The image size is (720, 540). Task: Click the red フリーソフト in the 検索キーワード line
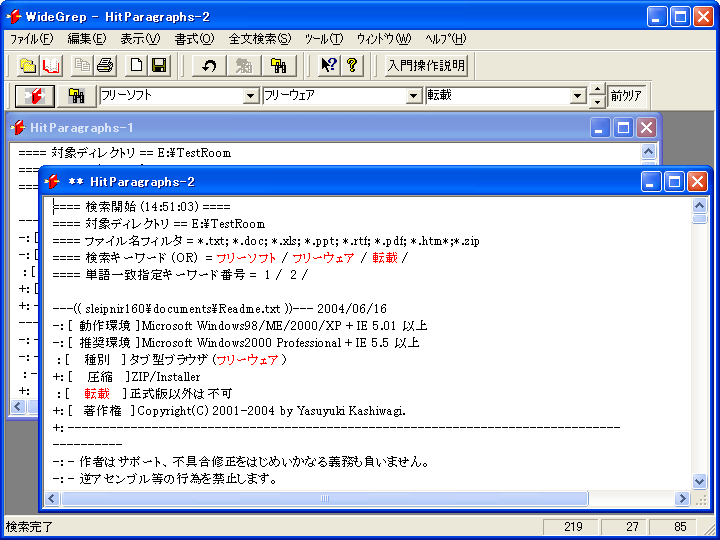[246, 258]
